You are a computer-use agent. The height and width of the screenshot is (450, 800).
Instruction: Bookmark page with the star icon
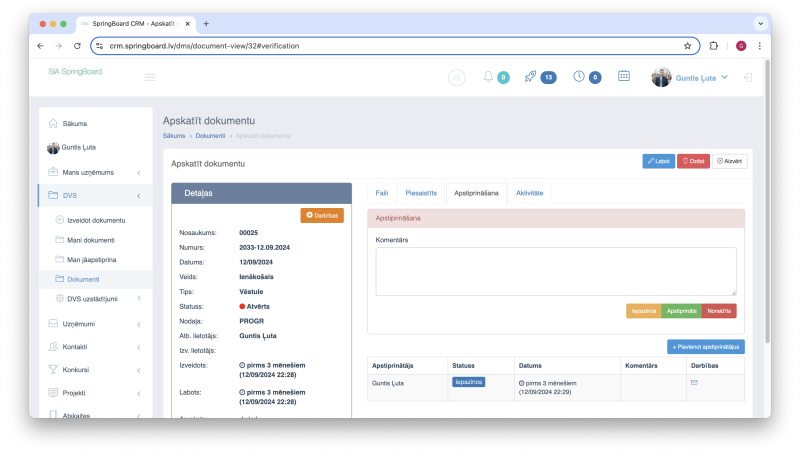pos(687,46)
